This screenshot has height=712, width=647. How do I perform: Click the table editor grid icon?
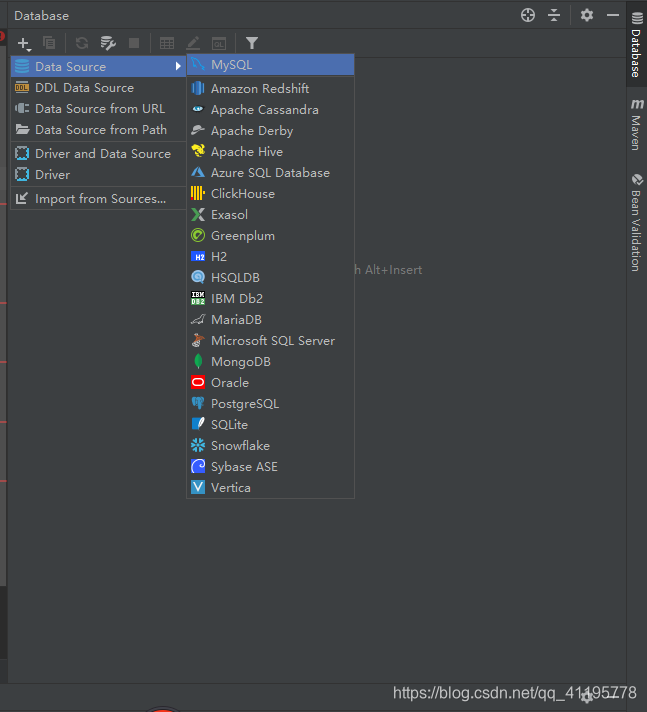pos(167,43)
